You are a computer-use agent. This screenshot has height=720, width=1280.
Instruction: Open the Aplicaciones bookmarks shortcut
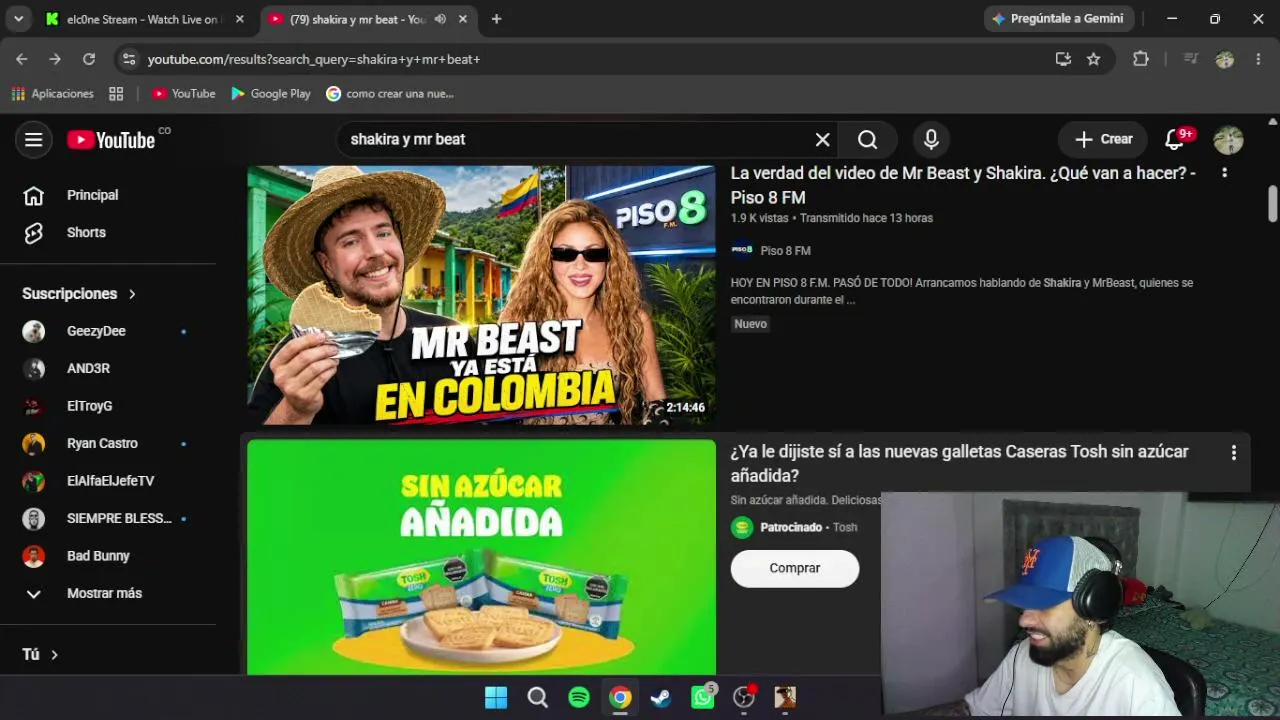click(x=53, y=94)
